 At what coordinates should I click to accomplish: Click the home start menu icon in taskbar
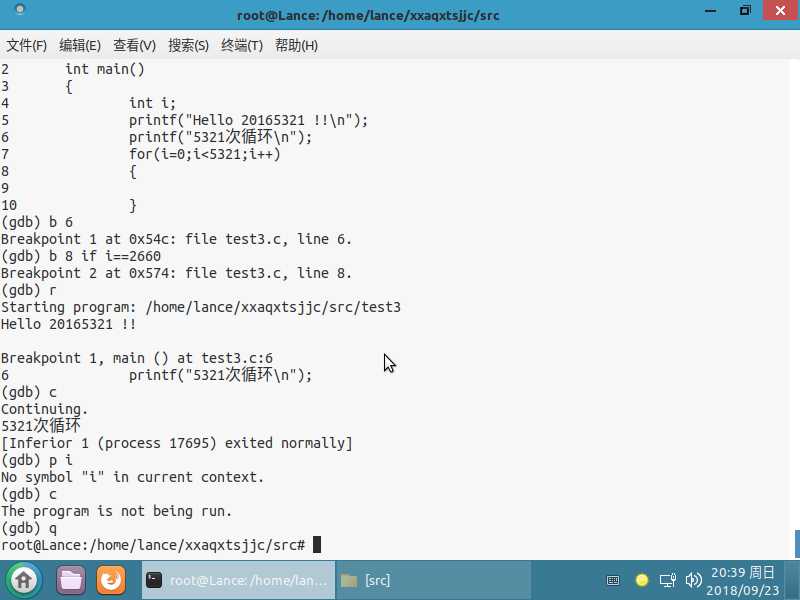click(x=23, y=580)
